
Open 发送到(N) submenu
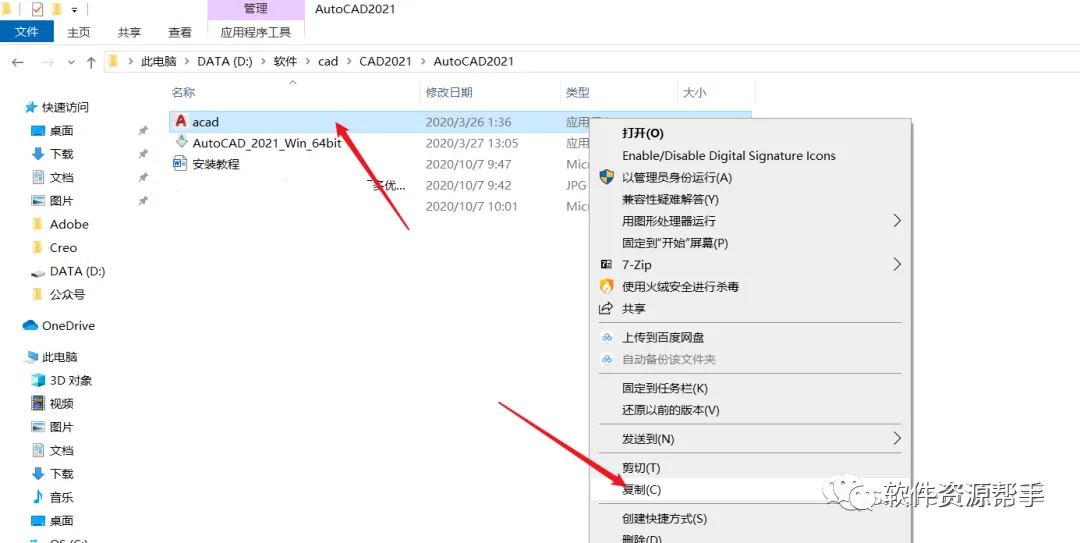648,439
